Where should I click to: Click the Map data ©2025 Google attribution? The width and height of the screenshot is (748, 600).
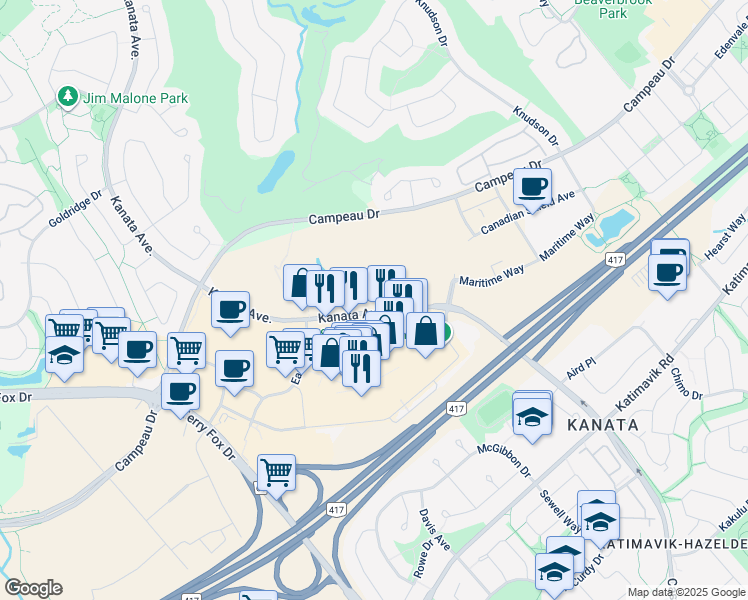pos(687,592)
